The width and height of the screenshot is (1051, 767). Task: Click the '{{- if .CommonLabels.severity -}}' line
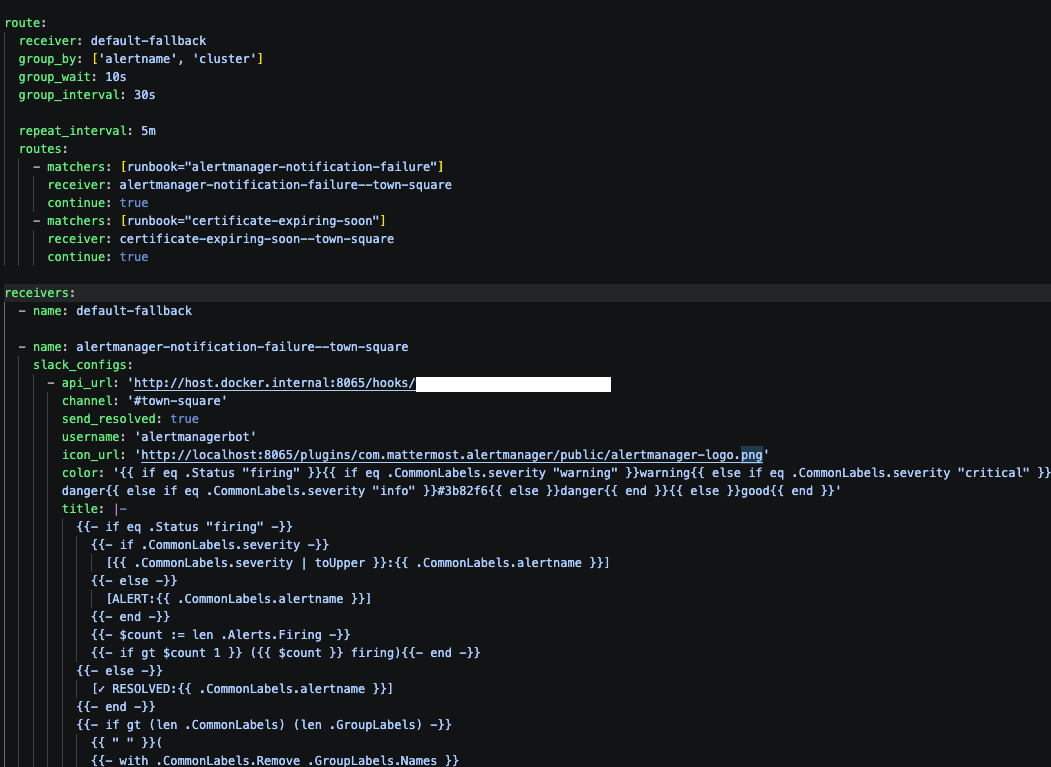[210, 545]
